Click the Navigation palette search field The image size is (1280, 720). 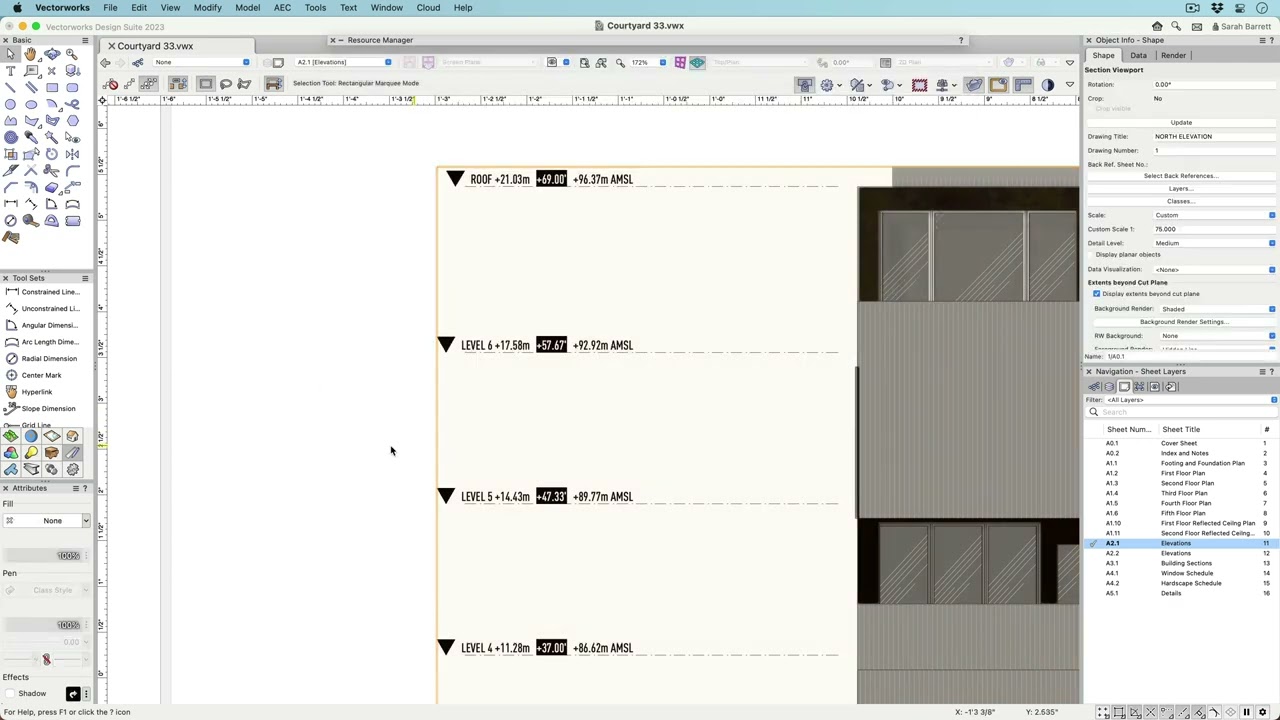1181,412
